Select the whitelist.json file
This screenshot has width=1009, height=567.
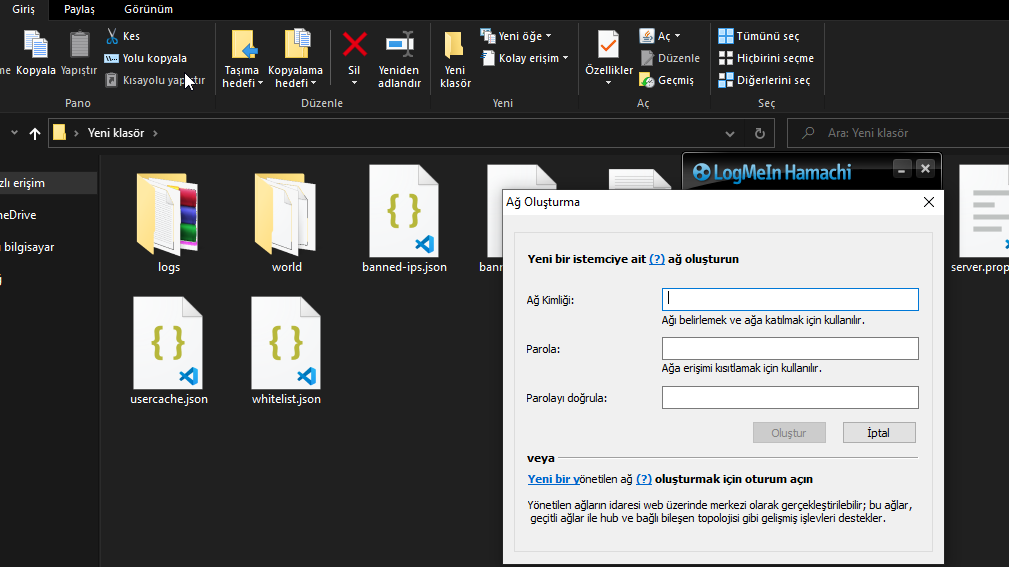click(x=286, y=351)
